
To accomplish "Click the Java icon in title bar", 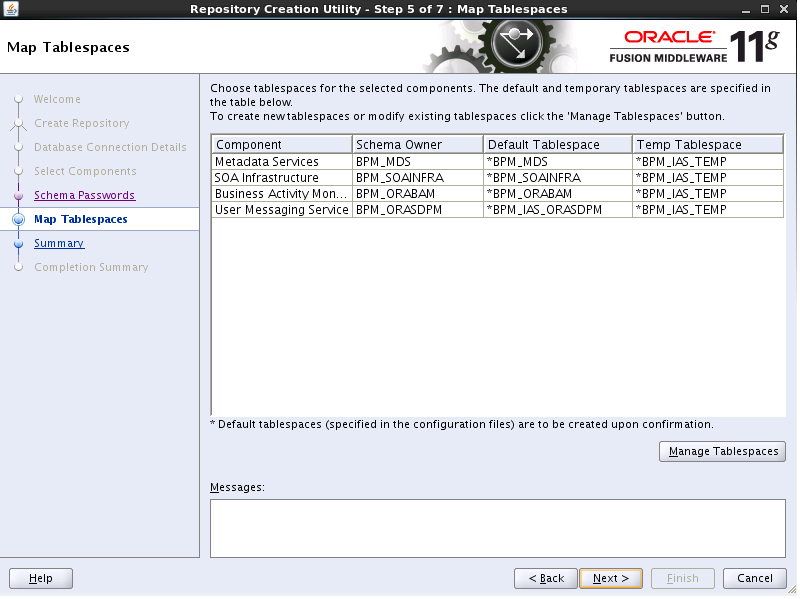I will (x=10, y=9).
